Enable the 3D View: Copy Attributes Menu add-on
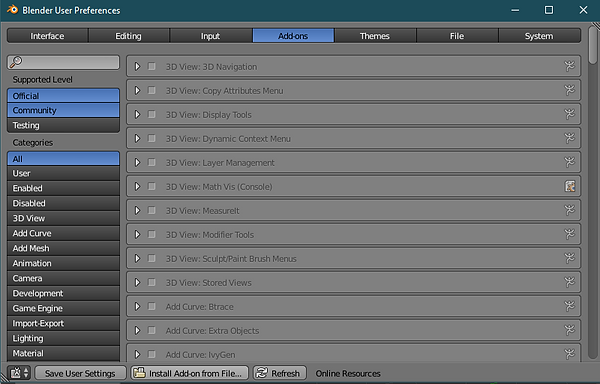Image resolution: width=600 pixels, height=384 pixels. coord(152,90)
